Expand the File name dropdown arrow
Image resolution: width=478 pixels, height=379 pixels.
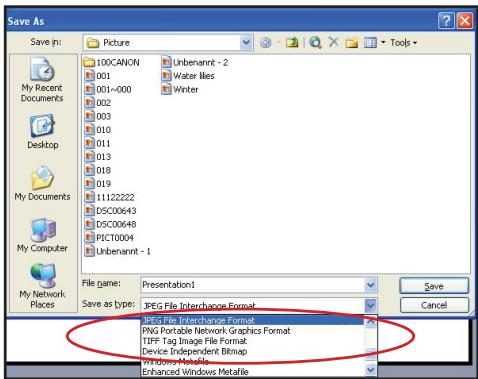(x=371, y=285)
